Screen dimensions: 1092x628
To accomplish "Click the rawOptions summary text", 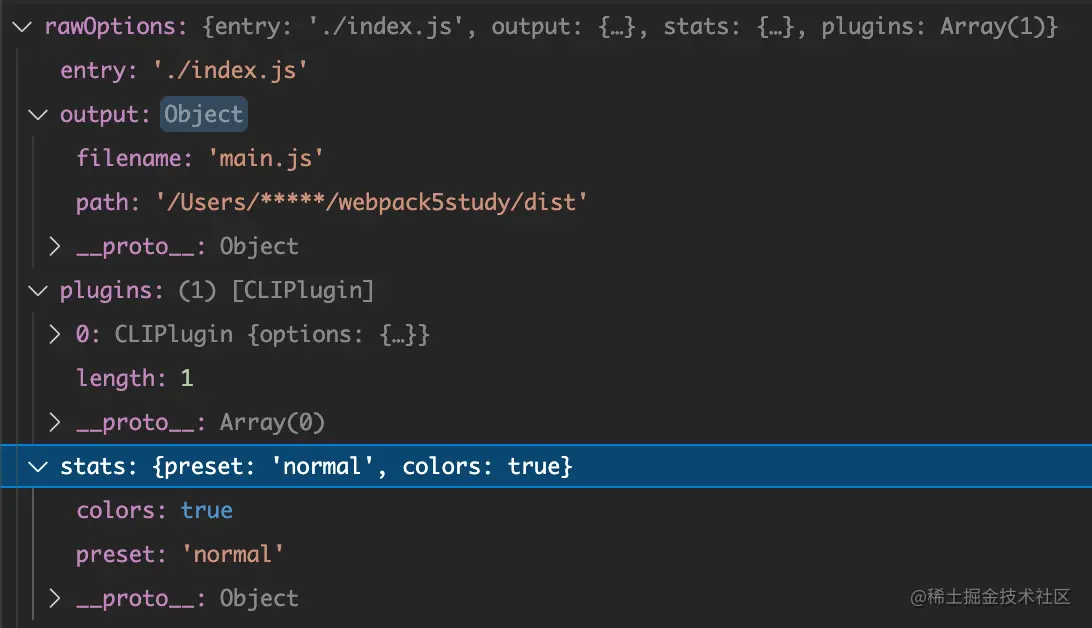I will tap(630, 27).
